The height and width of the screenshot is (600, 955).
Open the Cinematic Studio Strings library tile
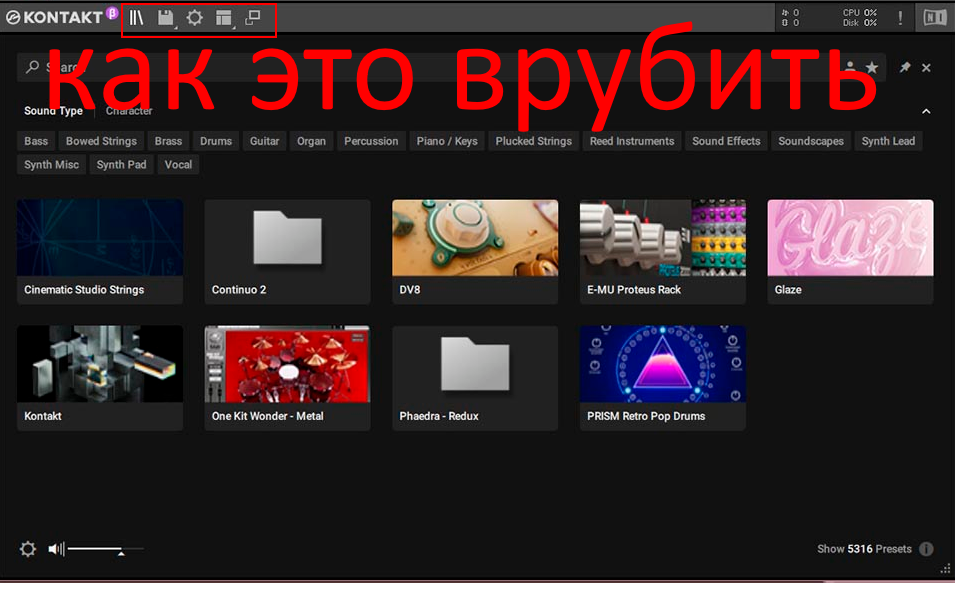(x=100, y=251)
